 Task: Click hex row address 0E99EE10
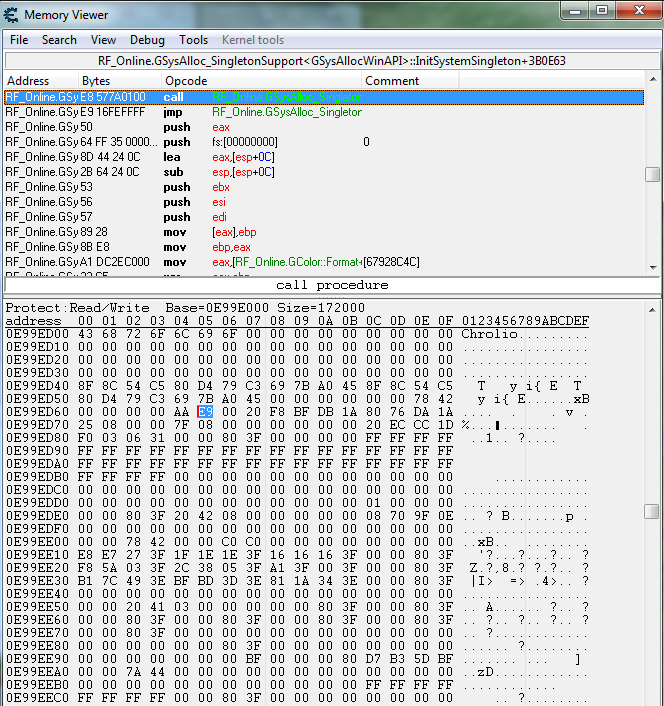click(37, 555)
